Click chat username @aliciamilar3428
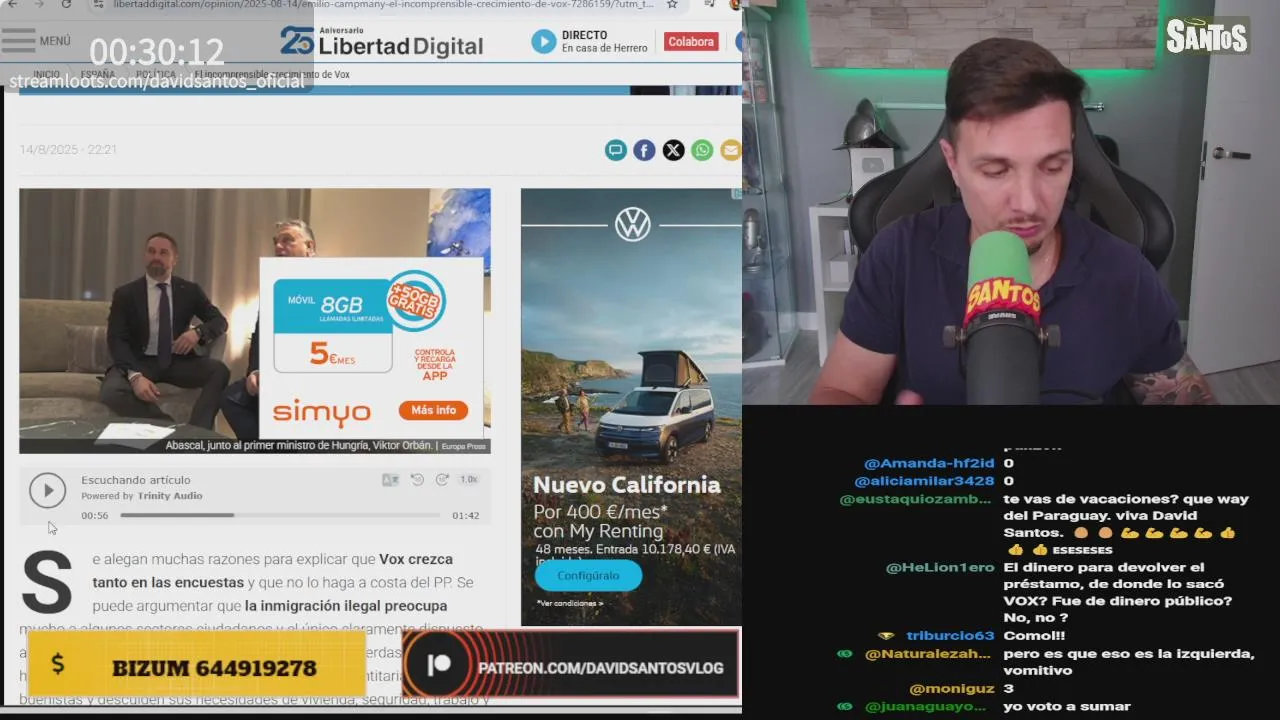This screenshot has height=720, width=1280. click(924, 481)
